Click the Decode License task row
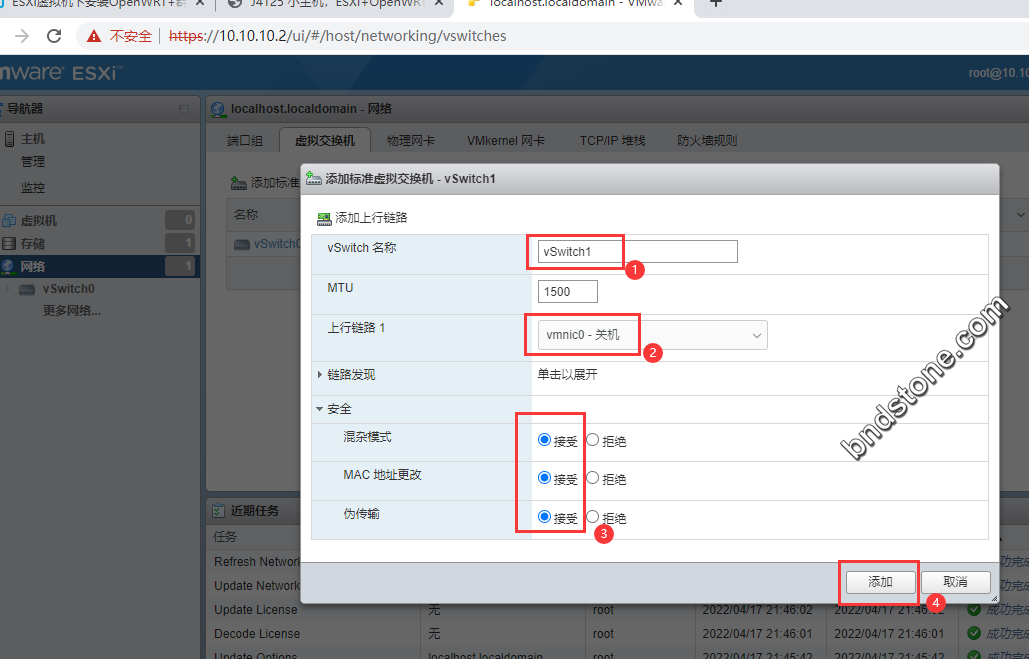 (x=617, y=634)
